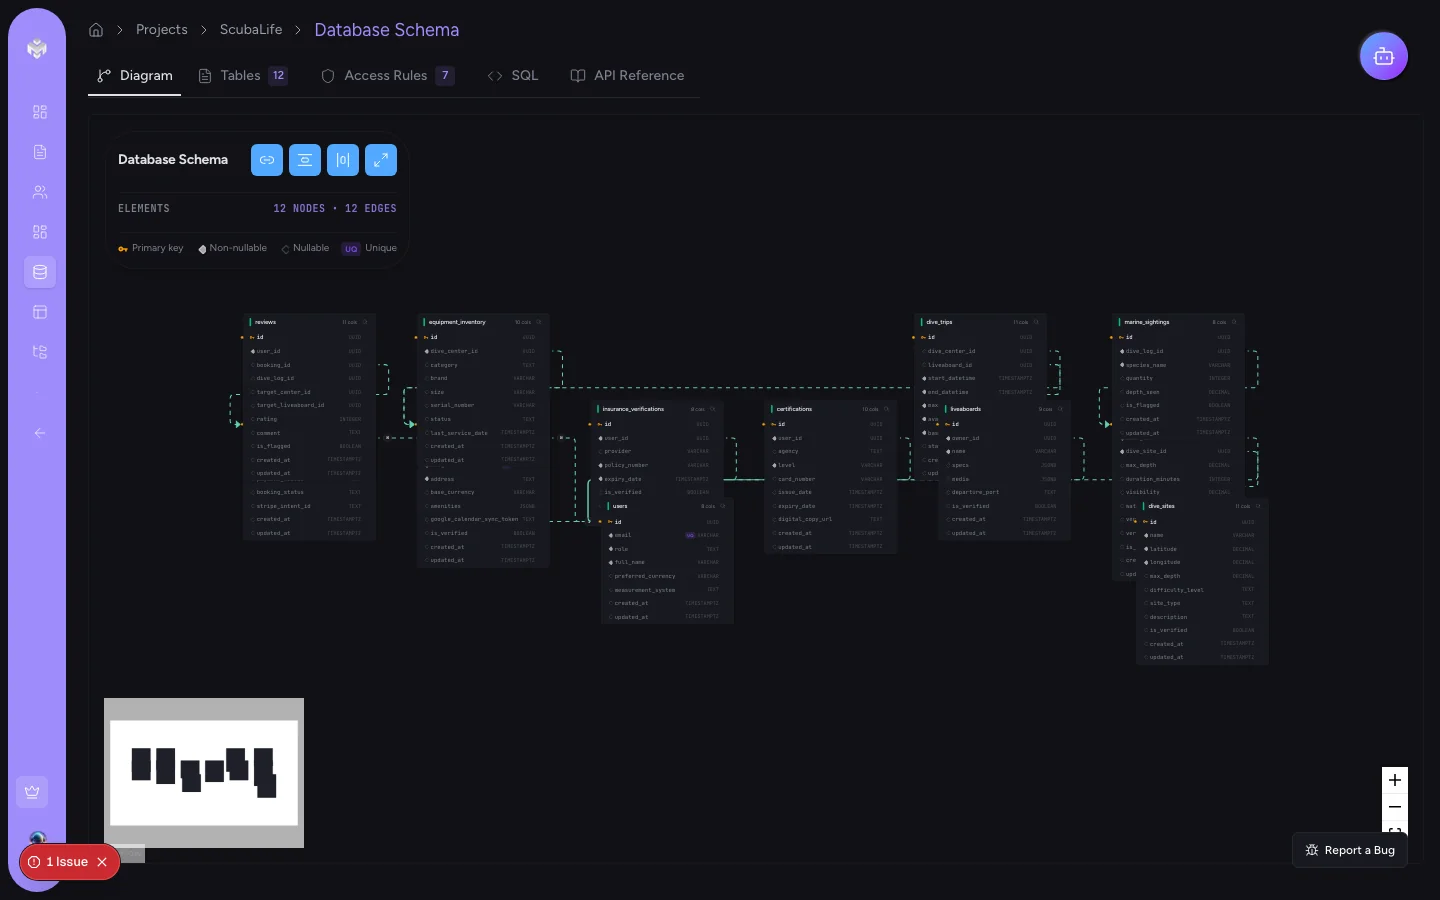The width and height of the screenshot is (1440, 900).
Task: Select the team members icon in the sidebar
Action: tap(40, 192)
